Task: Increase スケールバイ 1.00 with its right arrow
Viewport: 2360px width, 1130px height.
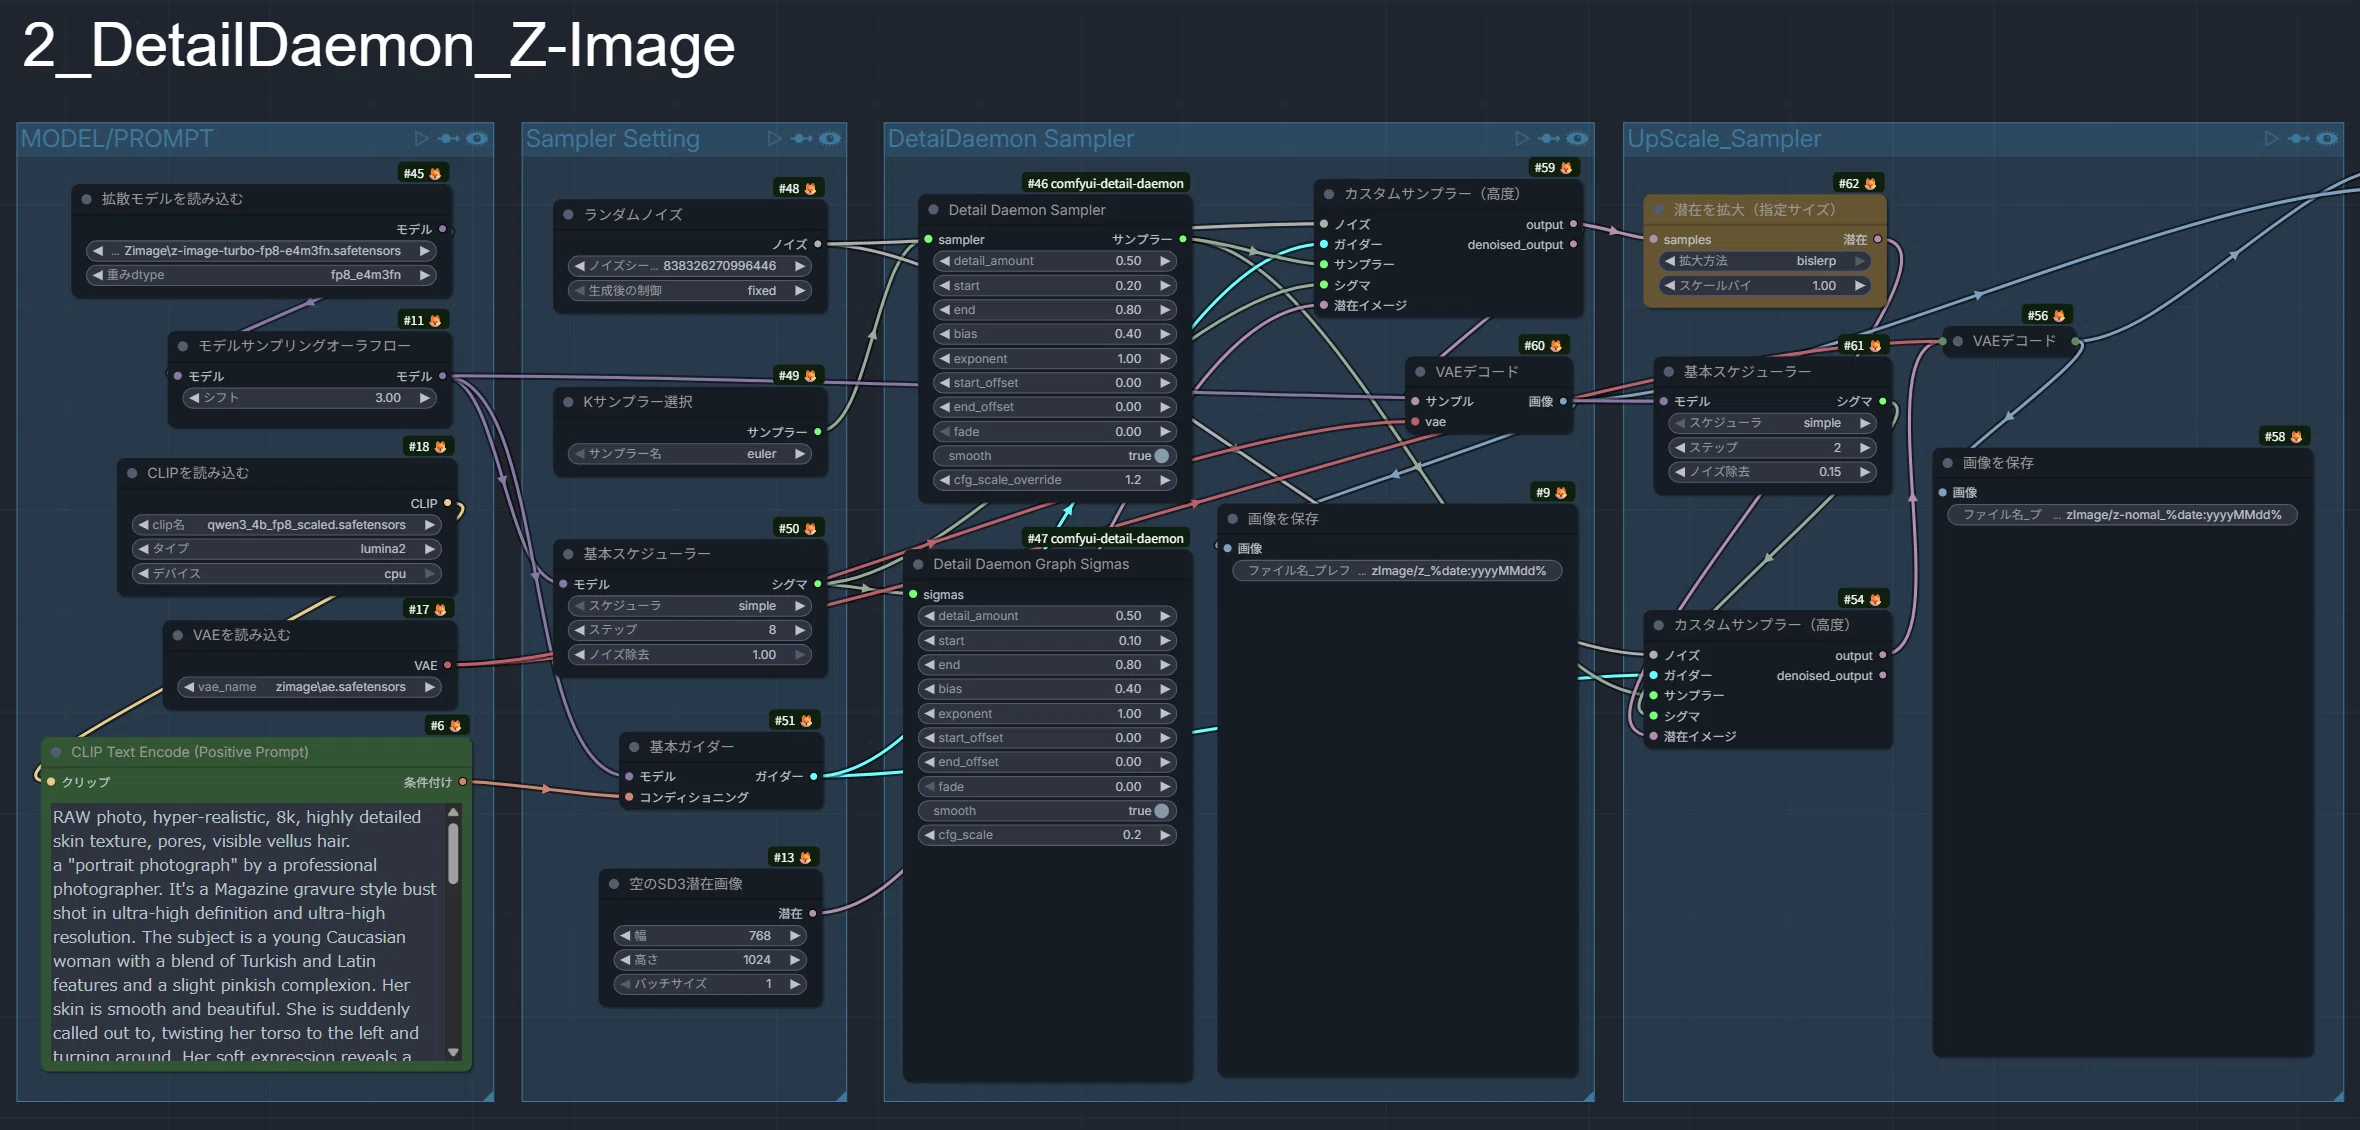Action: [x=1860, y=286]
